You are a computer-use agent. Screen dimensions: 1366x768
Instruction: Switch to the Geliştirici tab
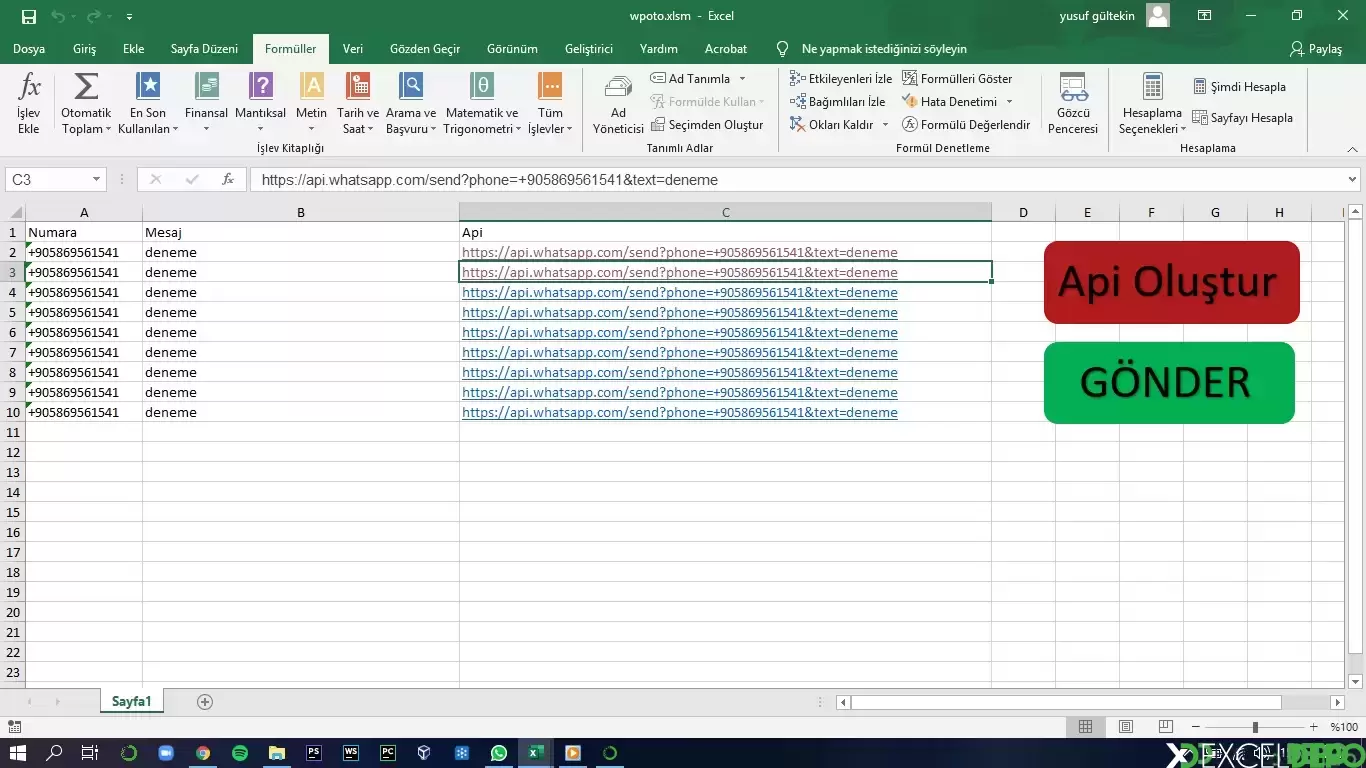[589, 49]
